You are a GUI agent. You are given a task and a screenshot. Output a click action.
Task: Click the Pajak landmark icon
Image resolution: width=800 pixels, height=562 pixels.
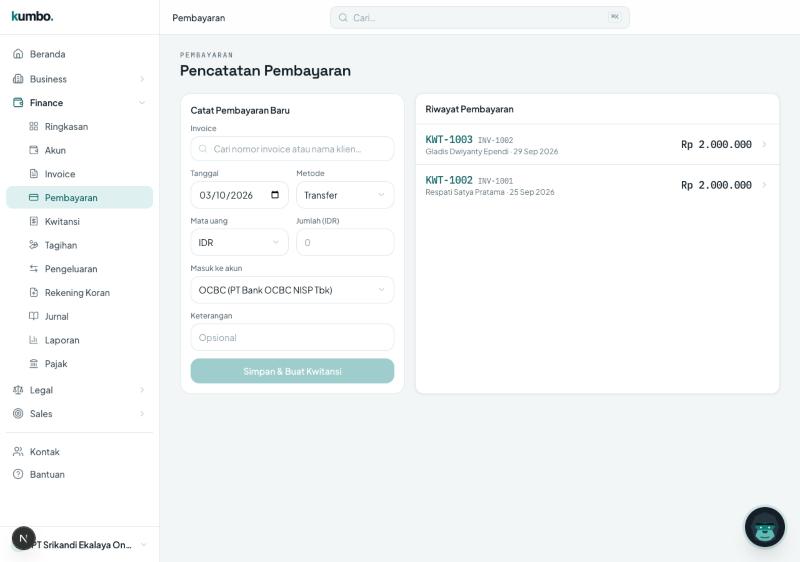[x=34, y=364]
